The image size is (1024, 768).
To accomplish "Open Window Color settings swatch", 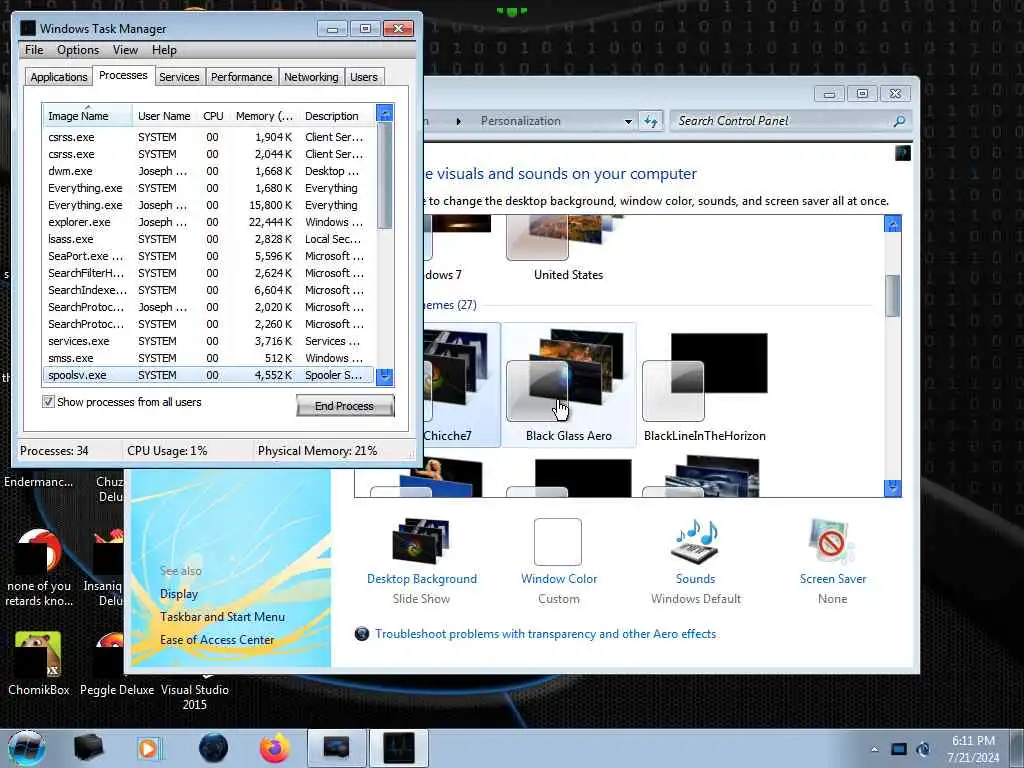I will [558, 541].
